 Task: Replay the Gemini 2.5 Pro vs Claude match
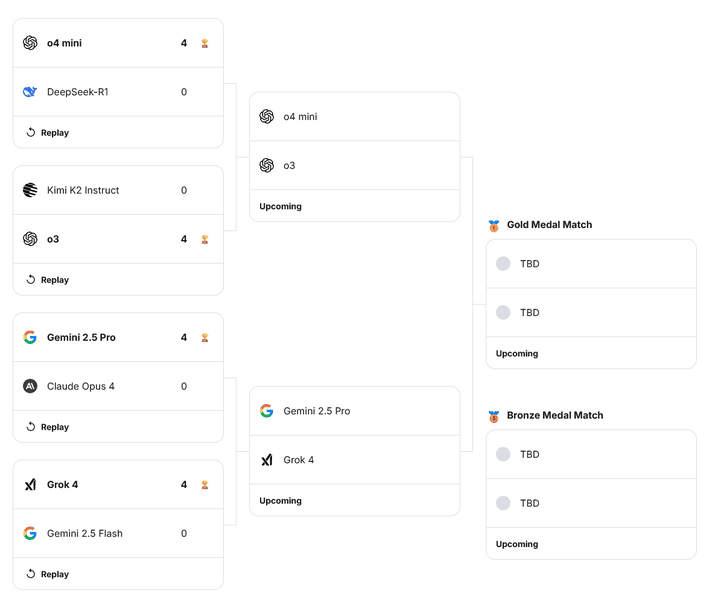click(47, 427)
